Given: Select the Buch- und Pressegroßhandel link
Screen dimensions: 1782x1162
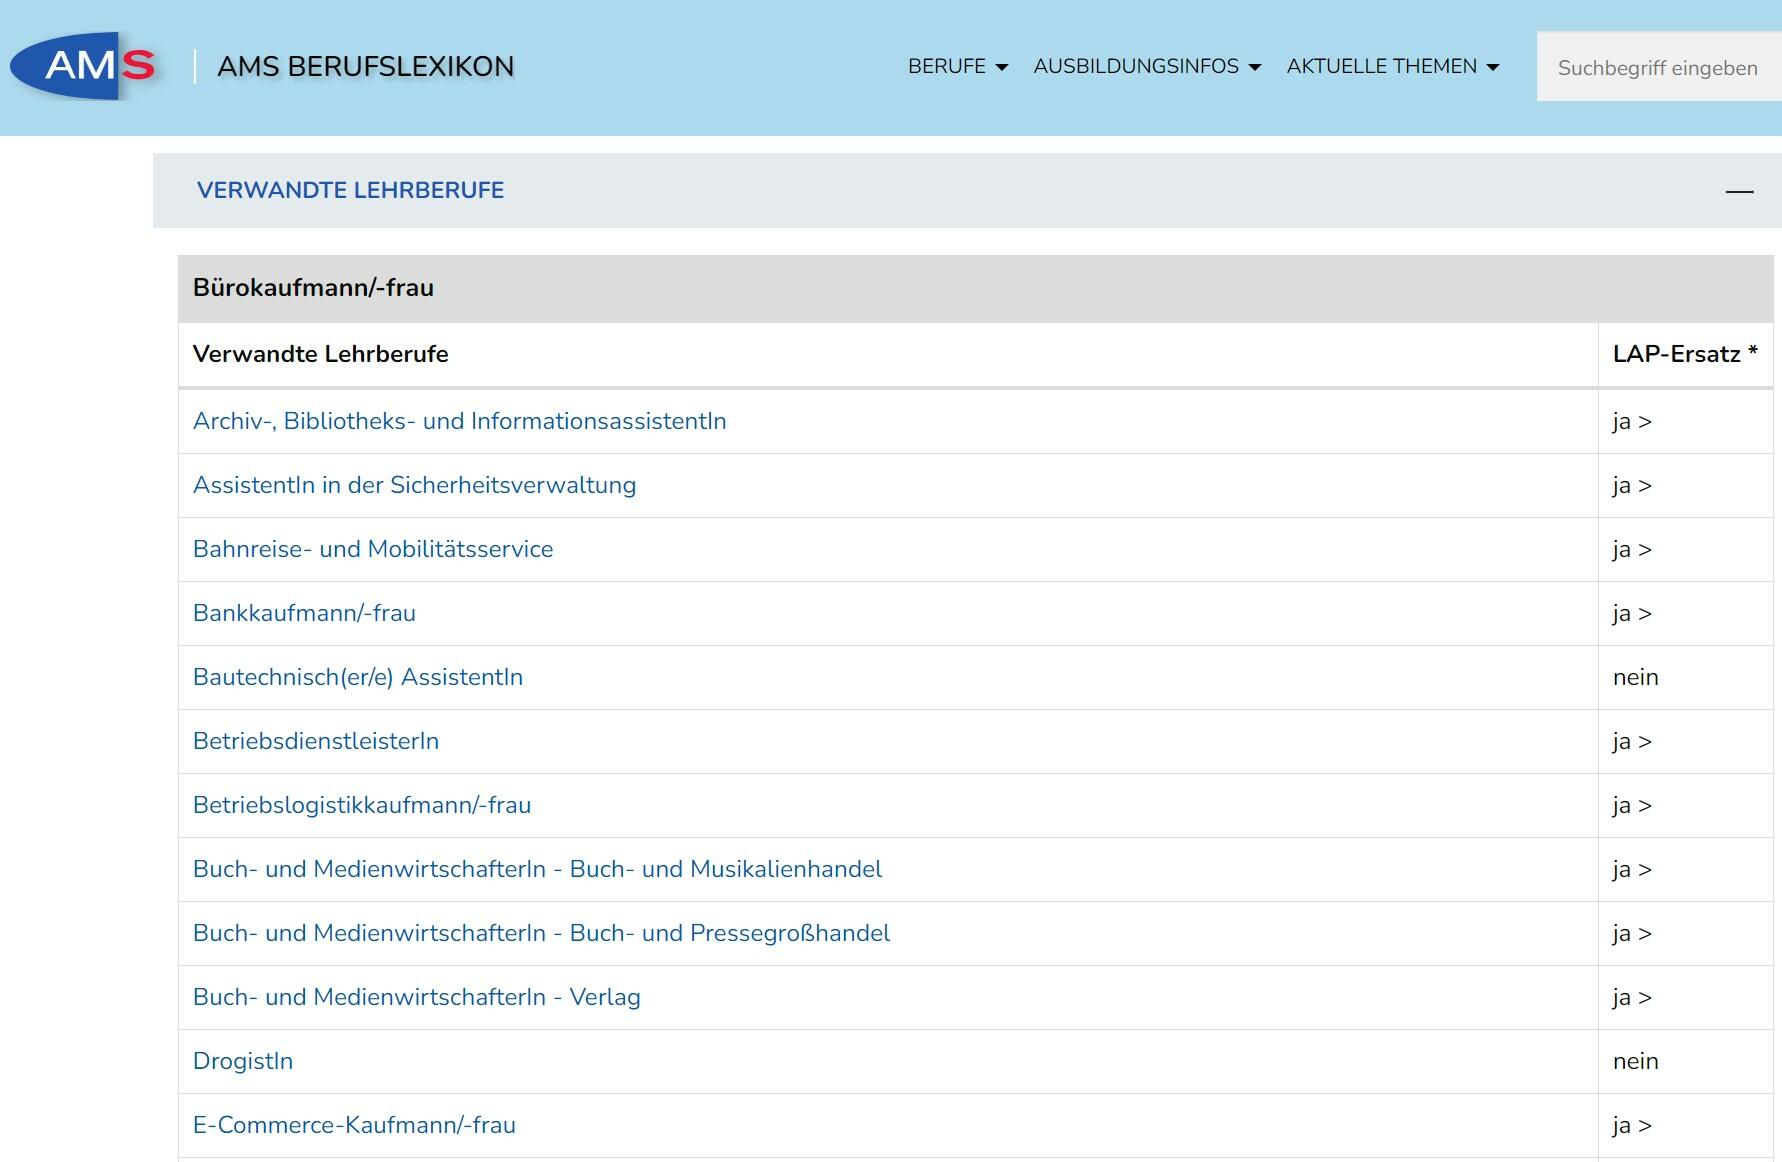Looking at the screenshot, I should click(x=541, y=933).
